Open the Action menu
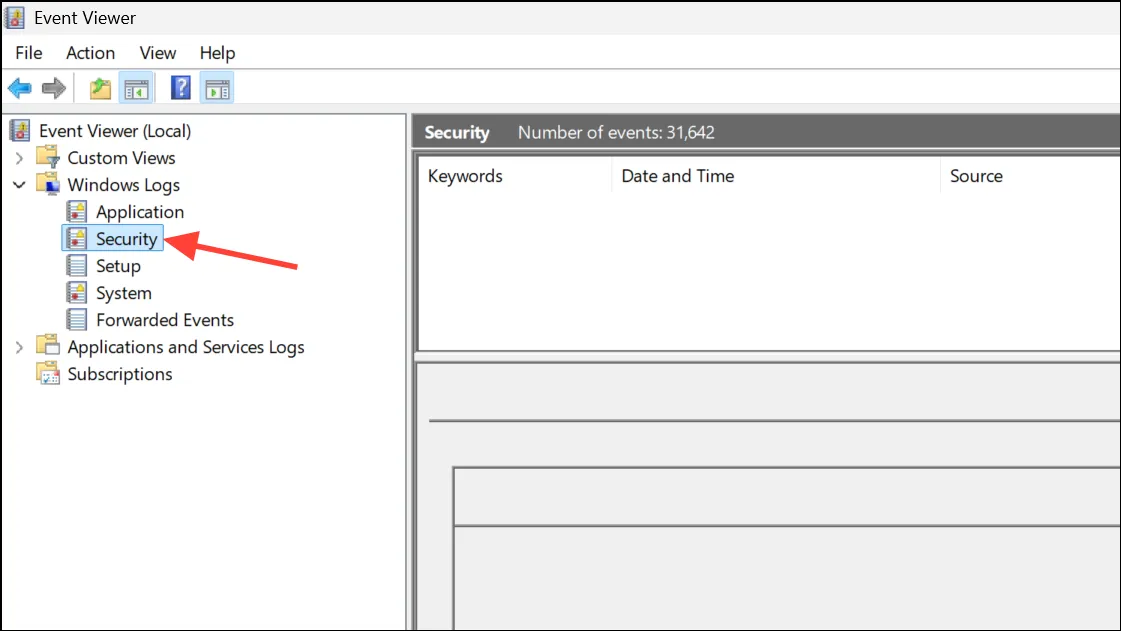 tap(90, 53)
